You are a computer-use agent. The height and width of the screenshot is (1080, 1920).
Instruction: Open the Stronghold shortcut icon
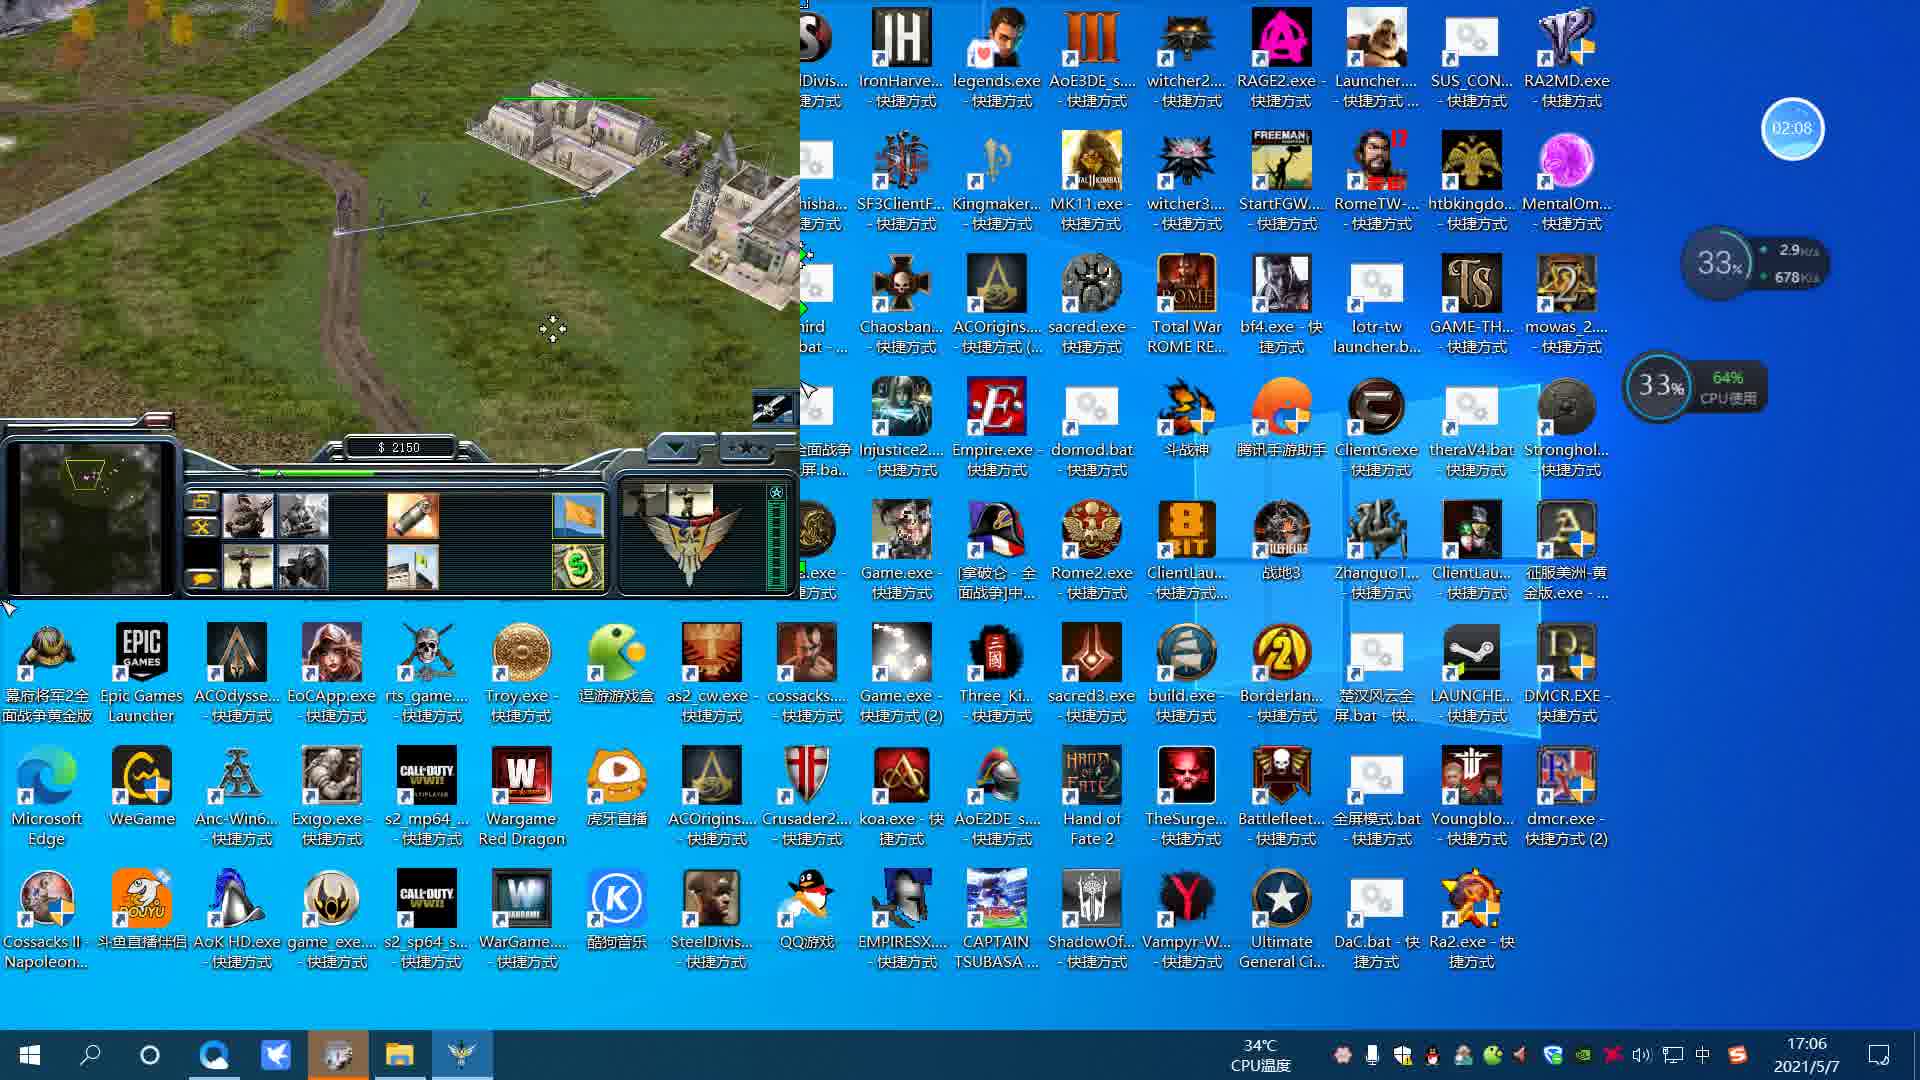(x=1566, y=427)
